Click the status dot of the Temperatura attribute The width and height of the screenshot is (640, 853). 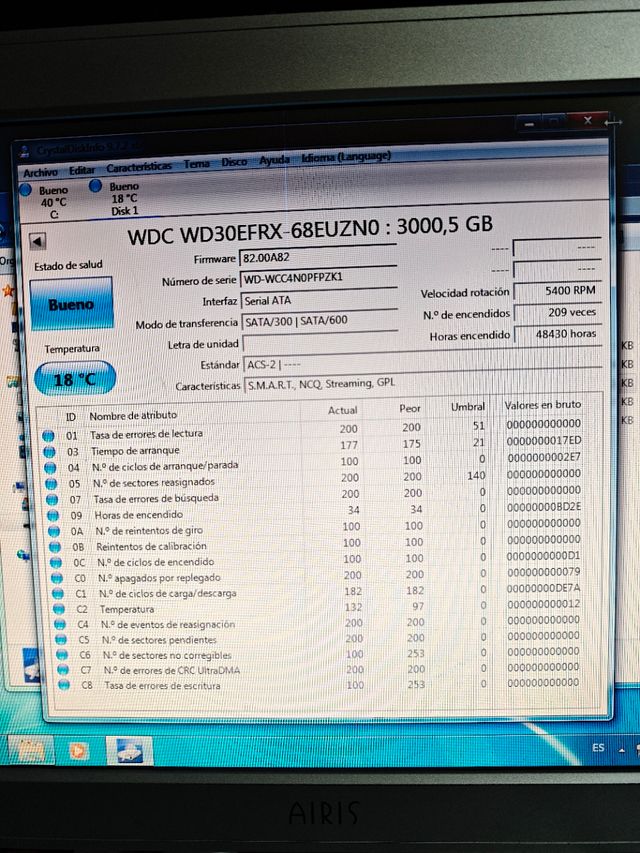(59, 609)
